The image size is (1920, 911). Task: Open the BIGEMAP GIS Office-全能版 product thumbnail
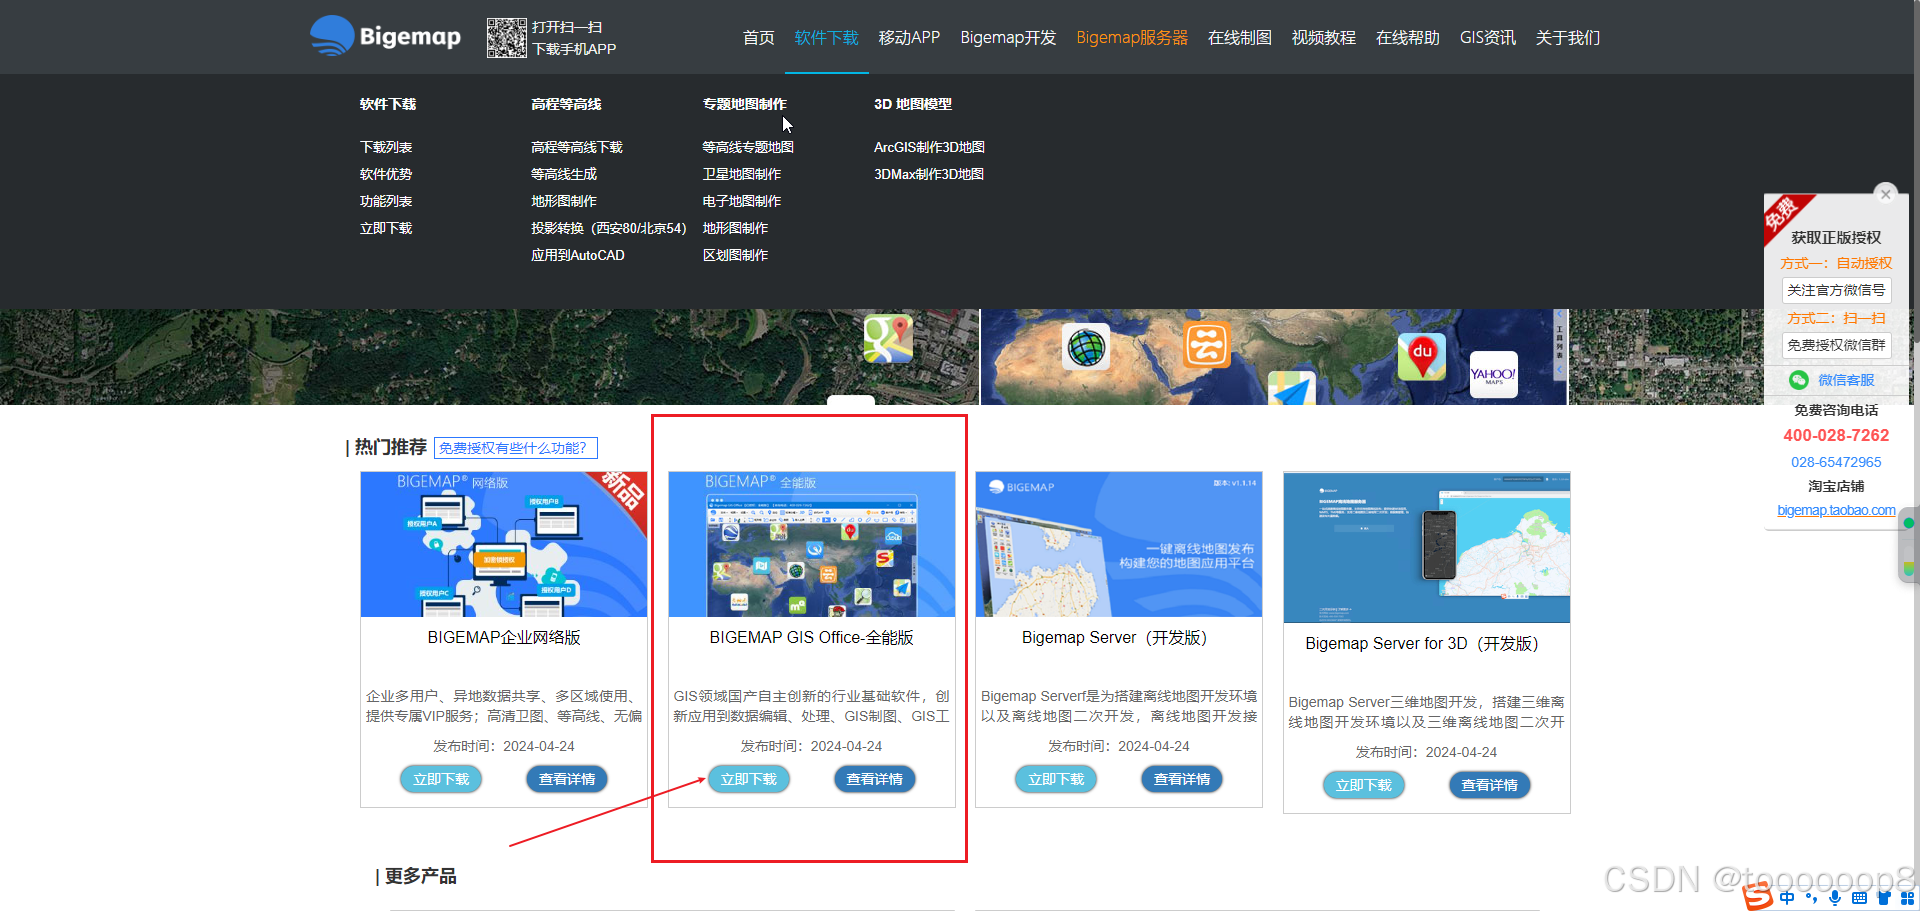click(x=811, y=544)
